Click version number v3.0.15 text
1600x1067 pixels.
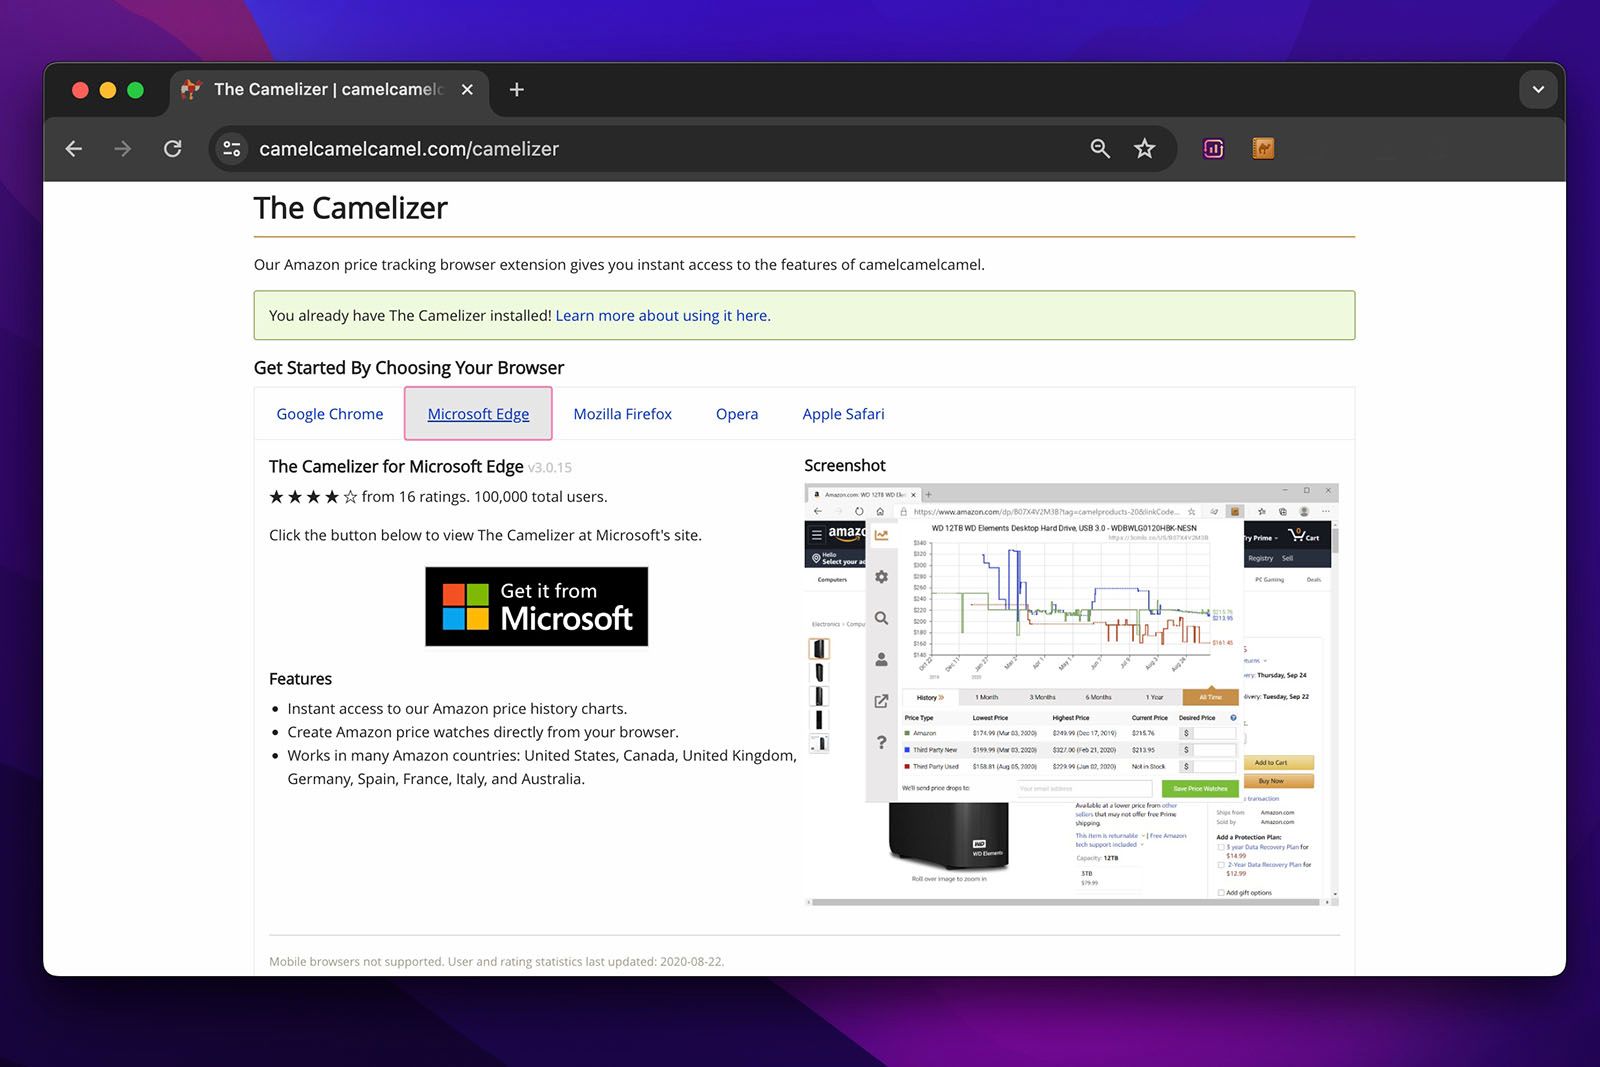(x=550, y=468)
